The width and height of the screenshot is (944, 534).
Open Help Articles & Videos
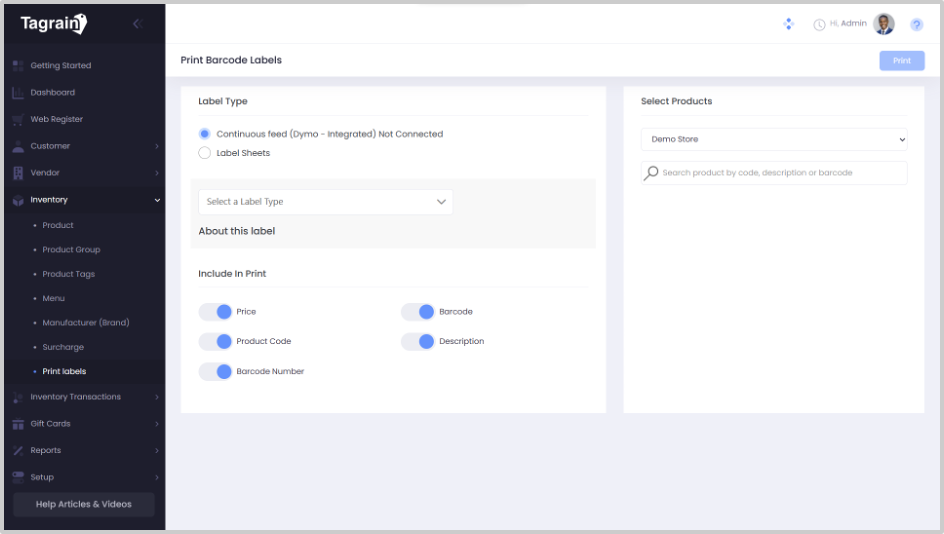pos(84,504)
